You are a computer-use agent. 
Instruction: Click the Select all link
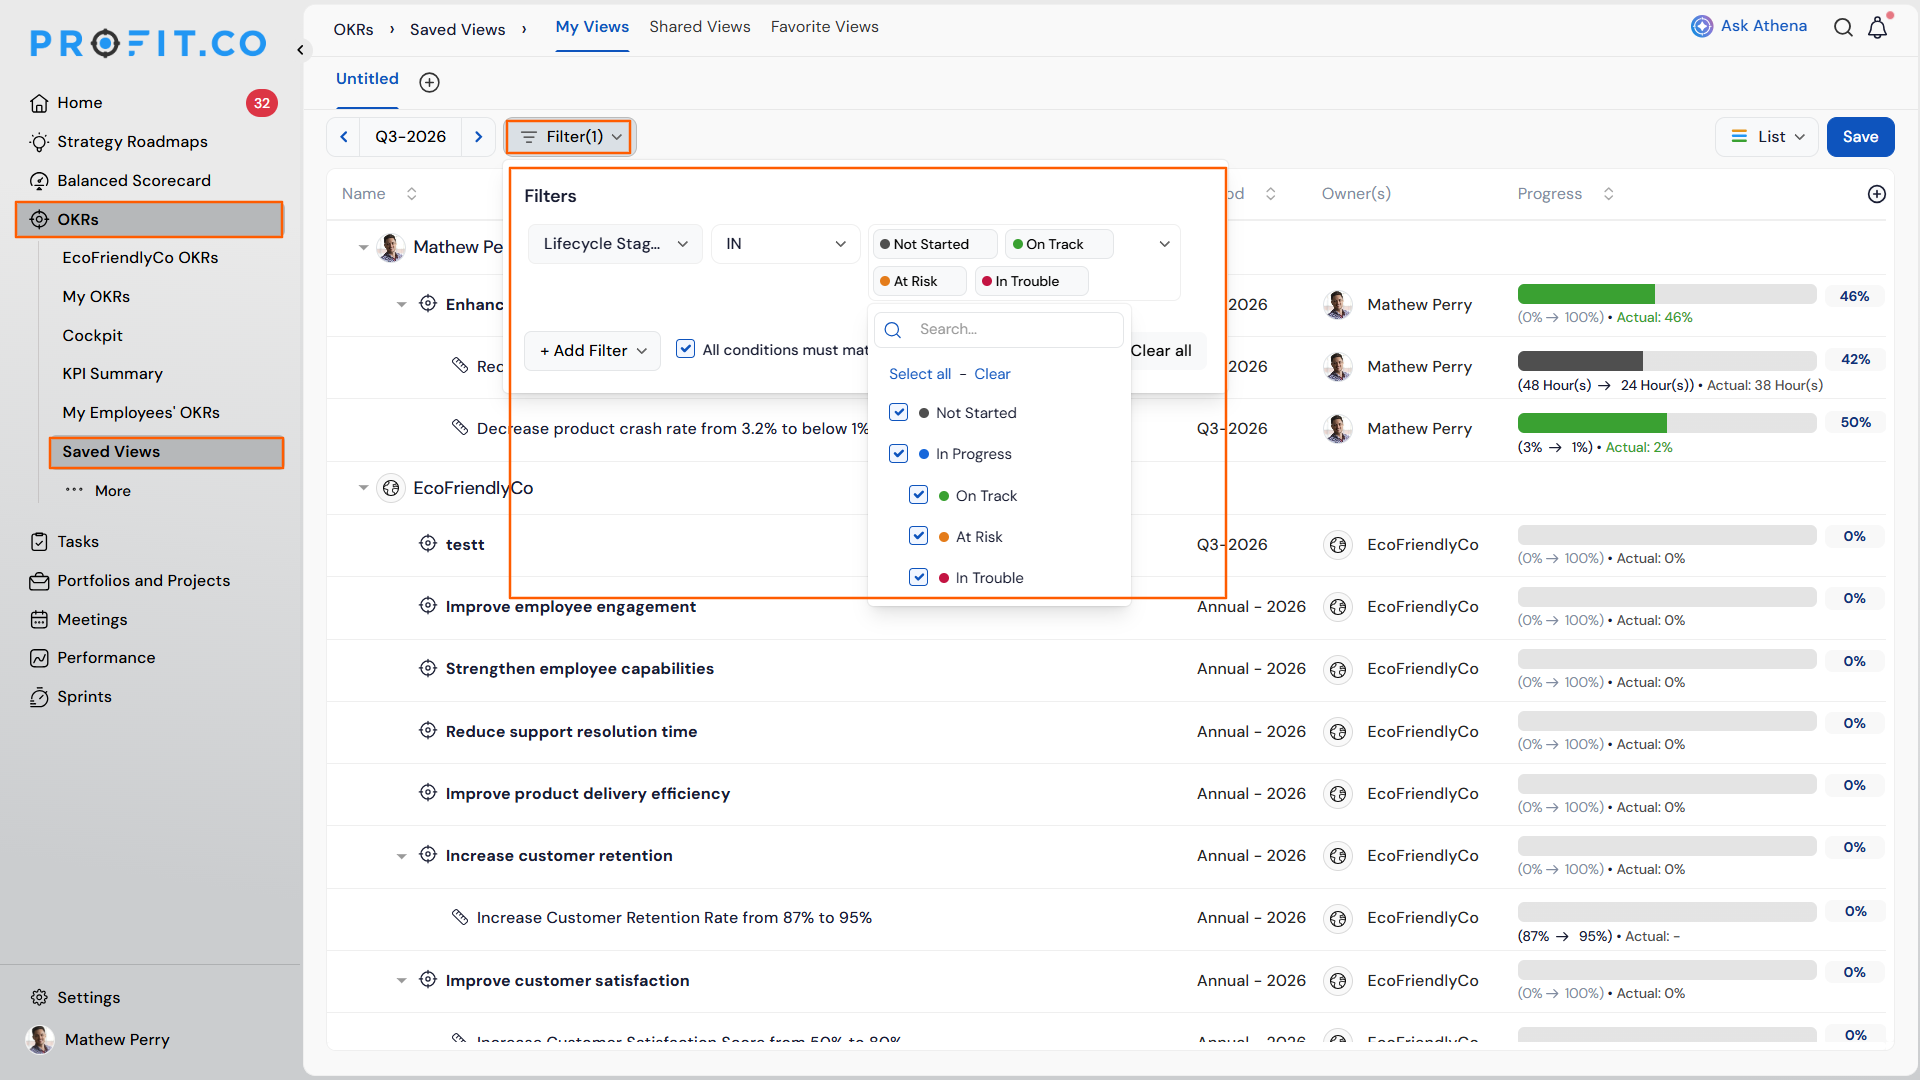[920, 374]
